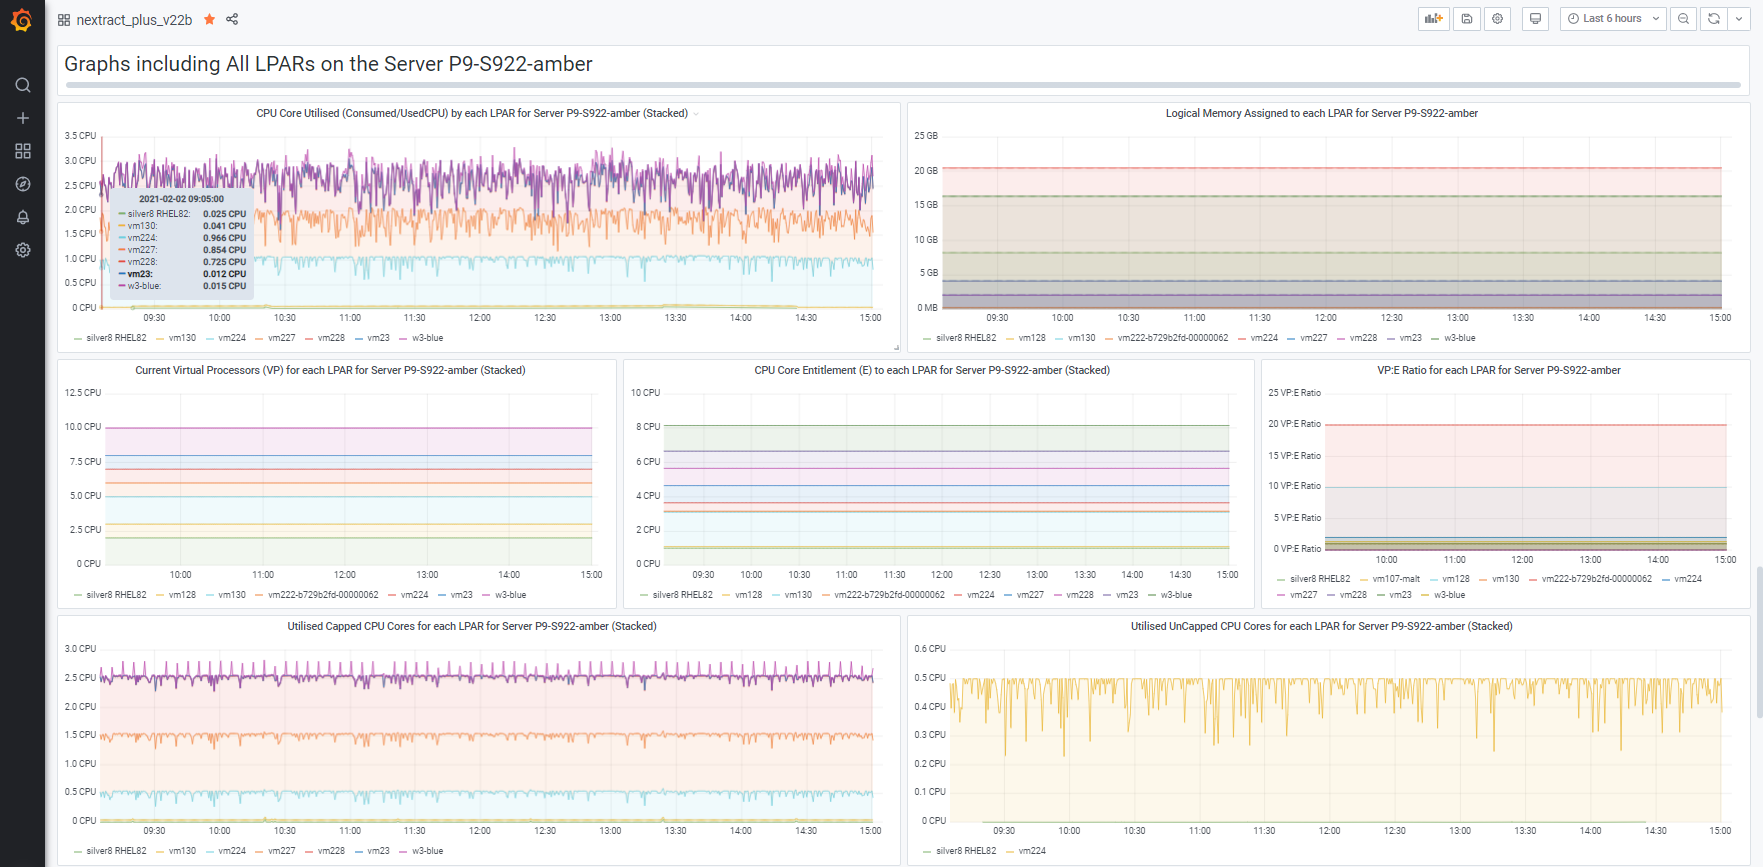The image size is (1763, 867).
Task: Open Utilised UnCapped CPU Cores panel menu
Action: click(1321, 627)
